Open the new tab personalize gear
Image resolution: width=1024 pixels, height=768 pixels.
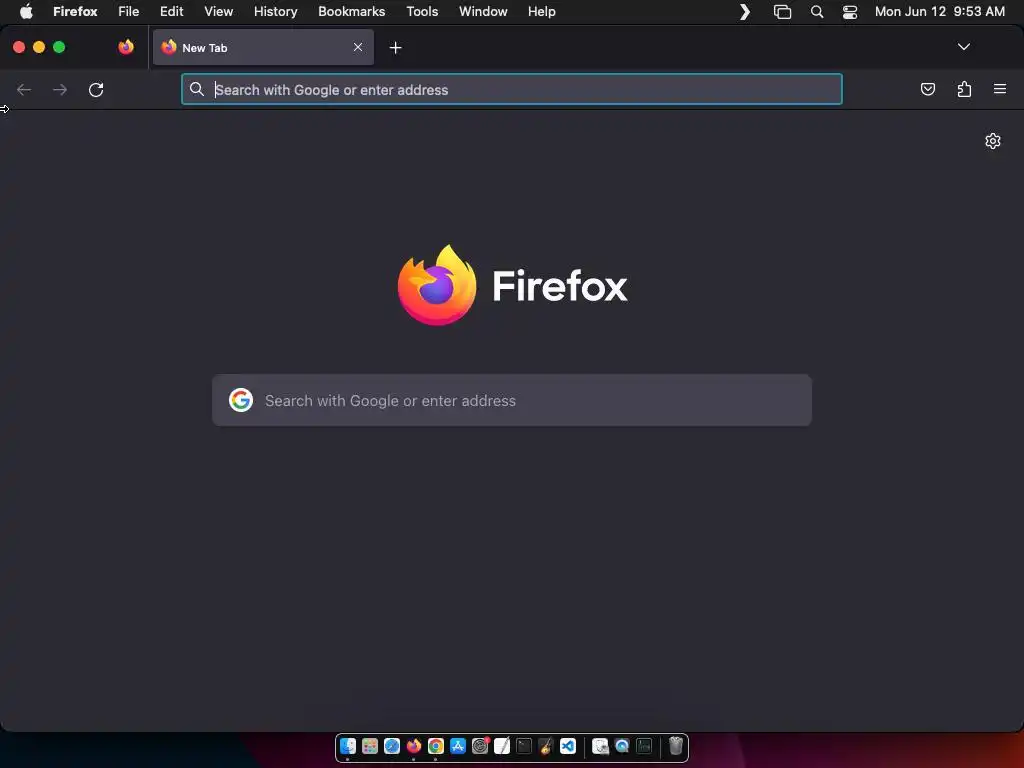[x=993, y=141]
